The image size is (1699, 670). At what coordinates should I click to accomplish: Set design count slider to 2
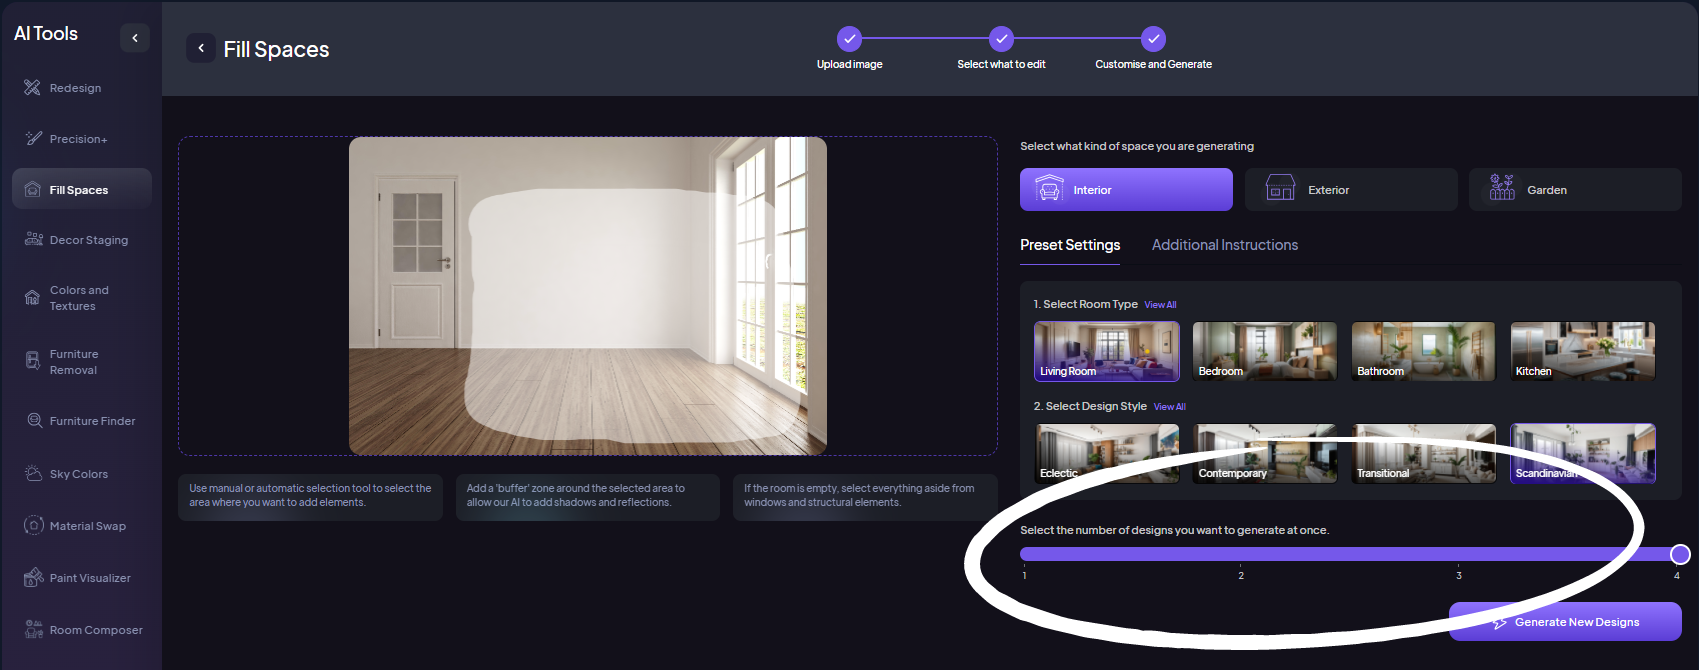coord(1241,554)
